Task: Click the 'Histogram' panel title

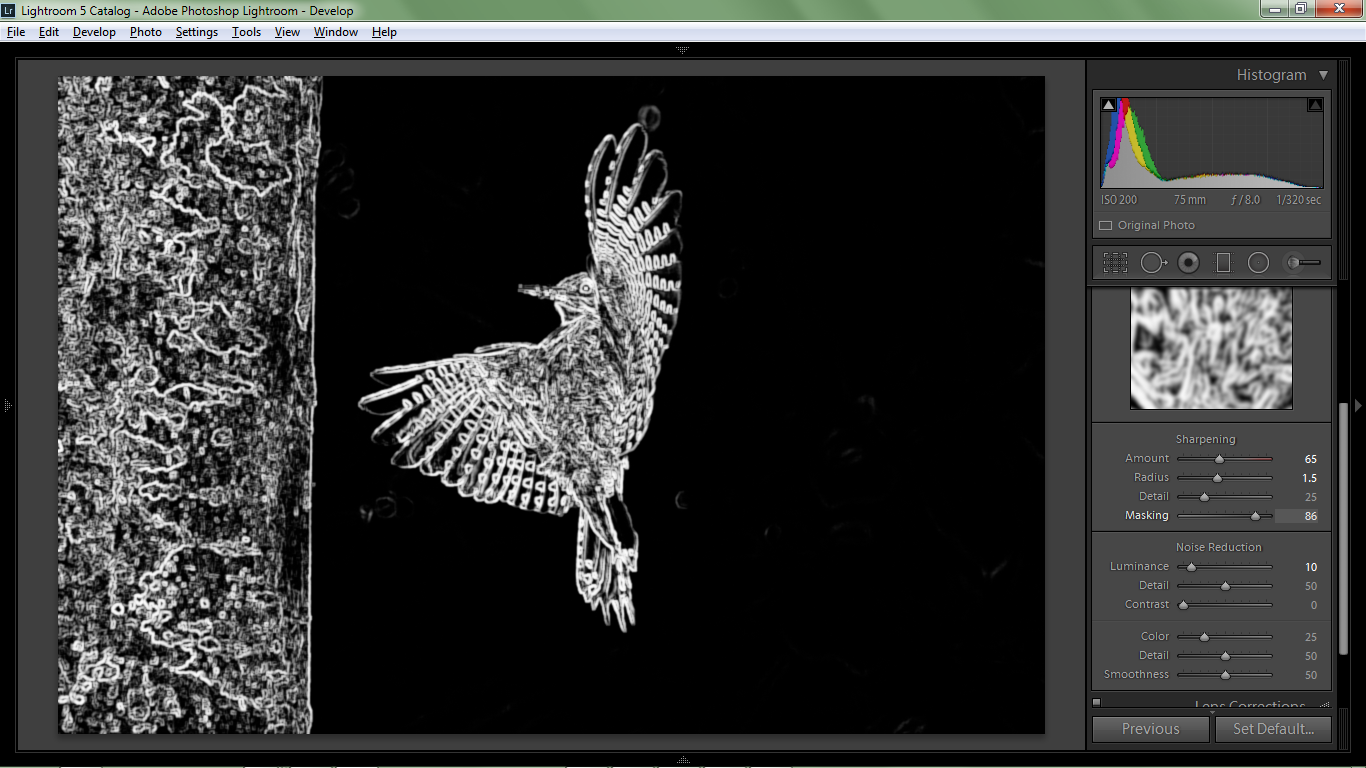Action: [1271, 75]
